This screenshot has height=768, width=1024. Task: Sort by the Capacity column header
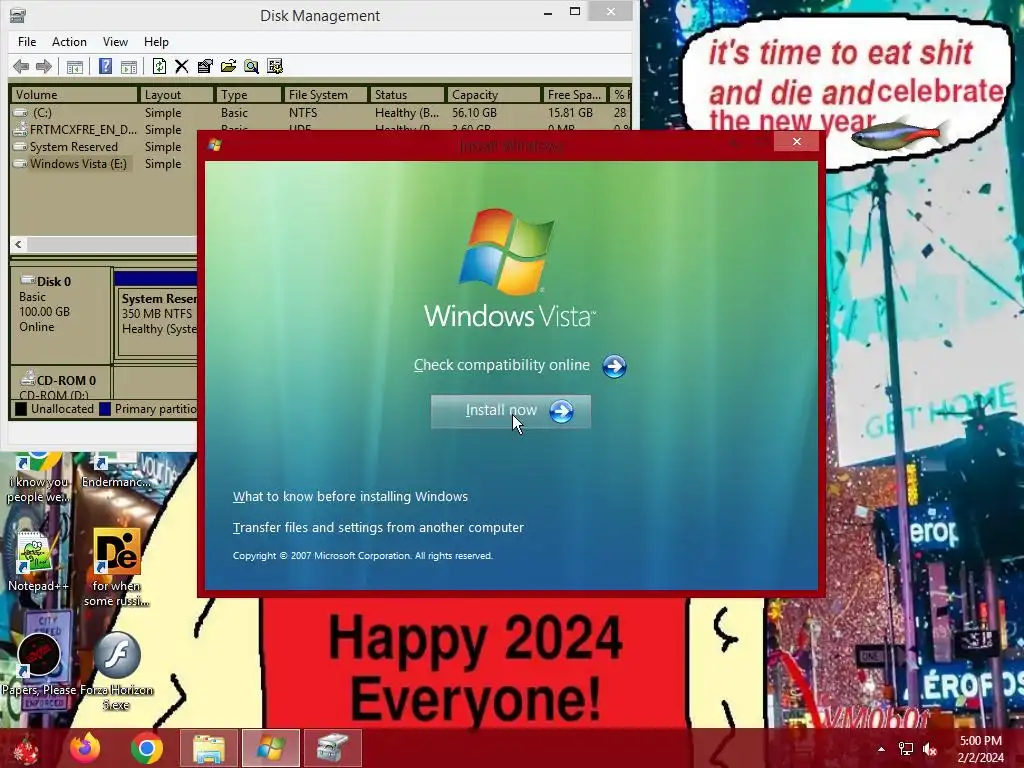[x=493, y=95]
